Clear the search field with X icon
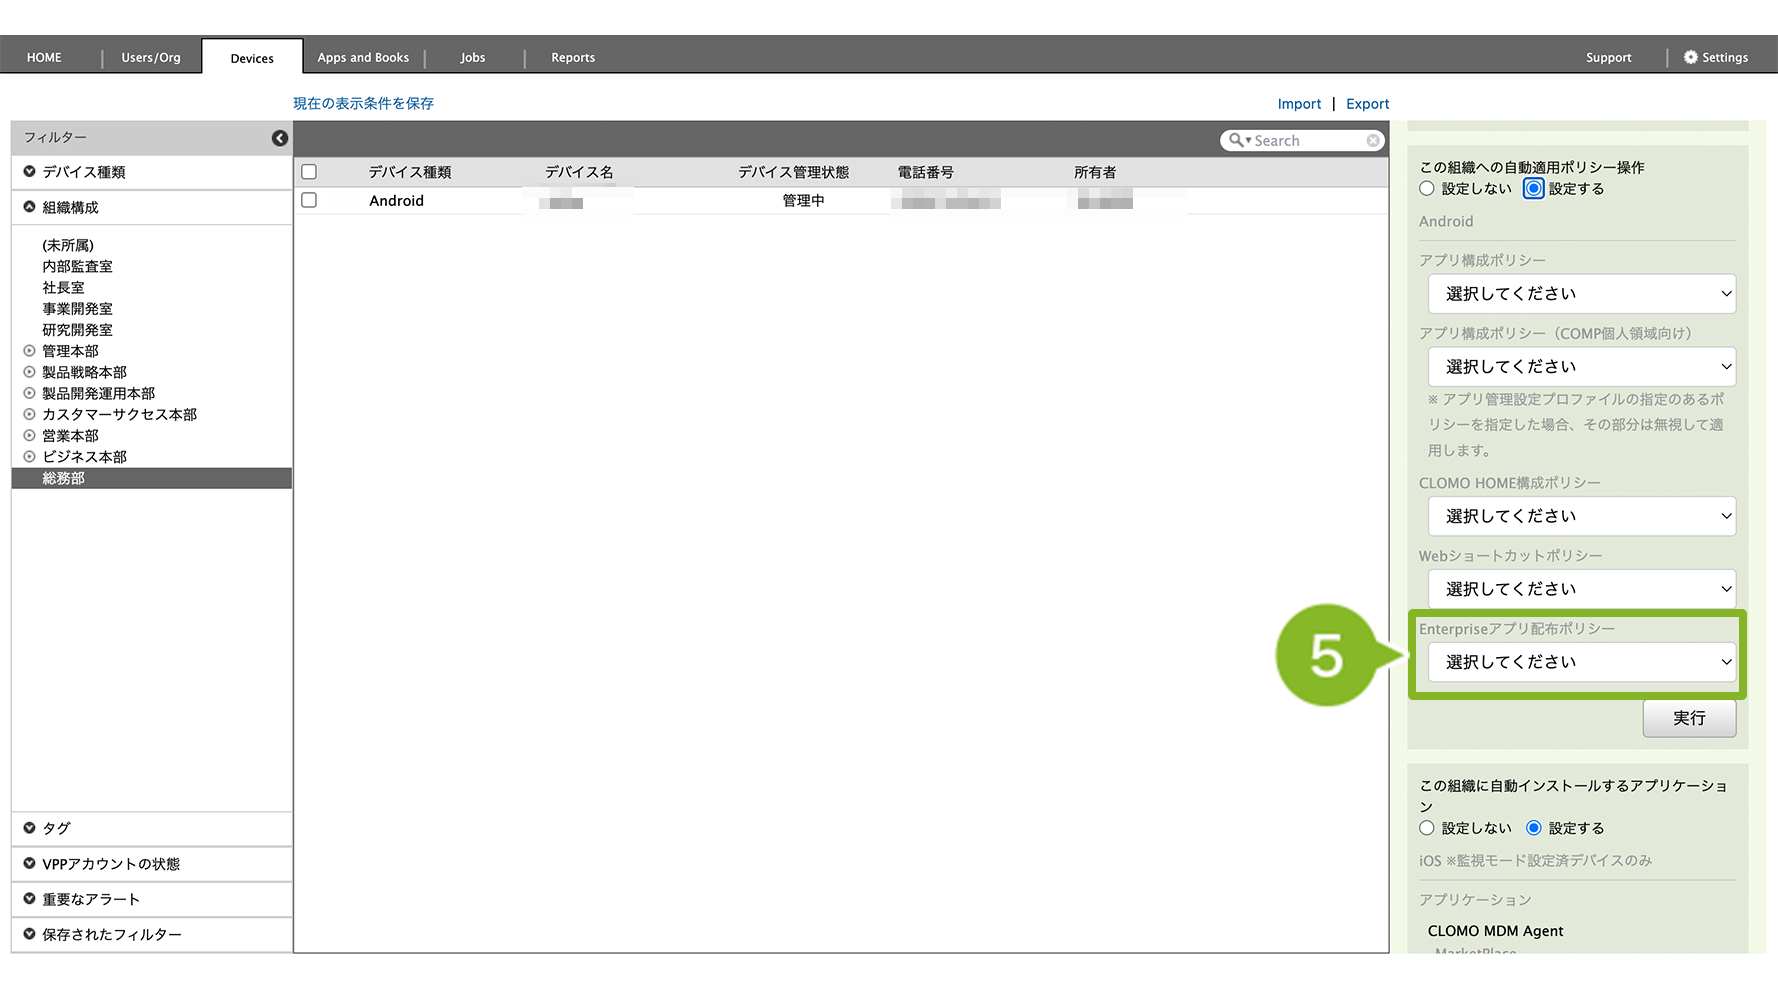 (1373, 141)
